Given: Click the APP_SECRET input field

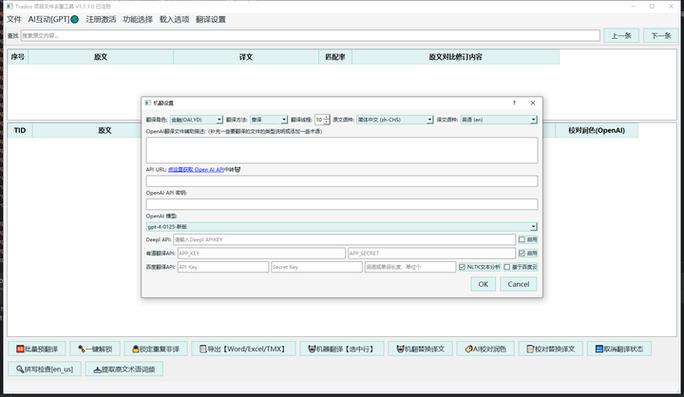Looking at the screenshot, I should point(431,253).
